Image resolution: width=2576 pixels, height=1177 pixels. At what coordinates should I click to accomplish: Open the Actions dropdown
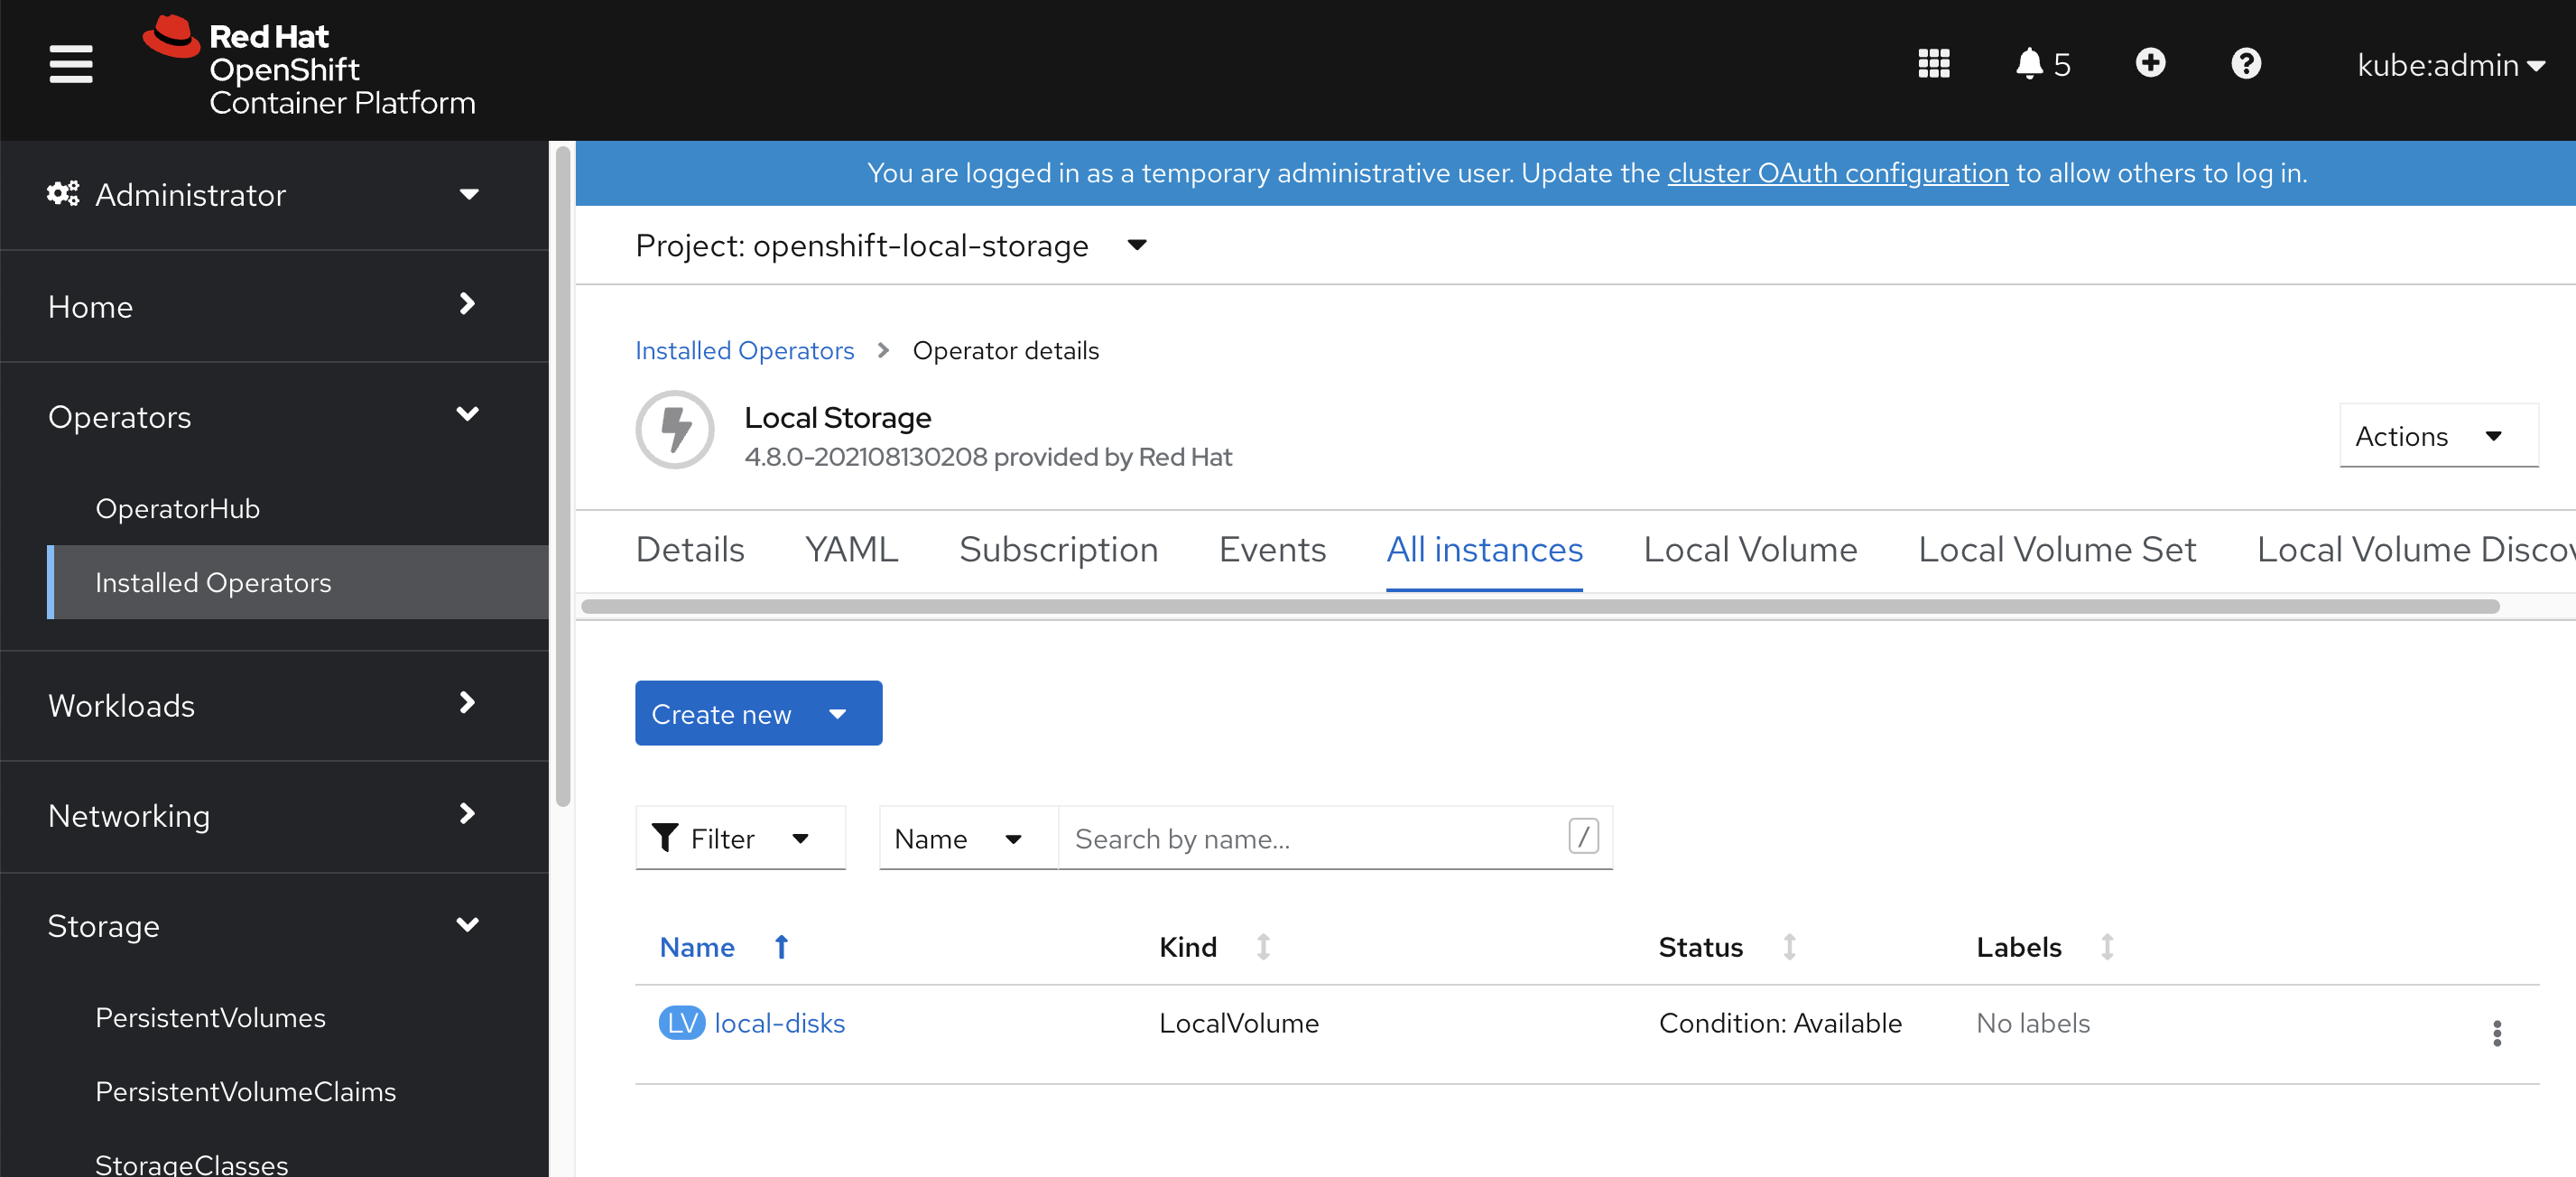coord(2437,436)
